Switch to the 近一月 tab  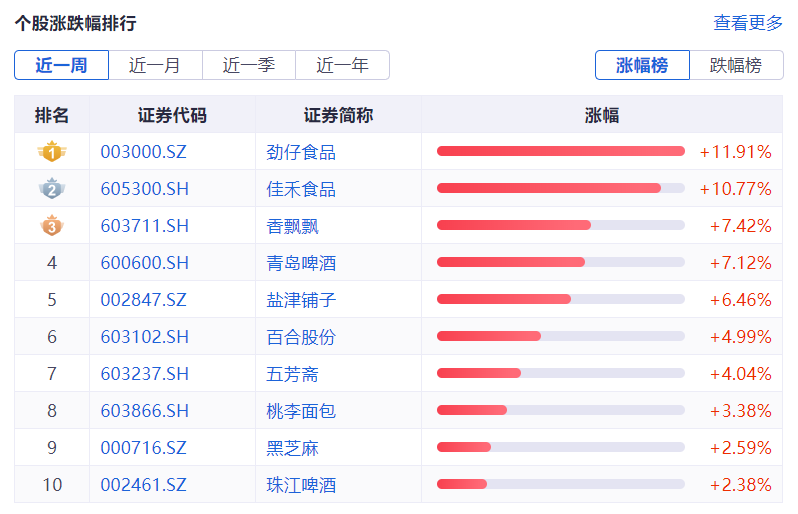(x=155, y=65)
